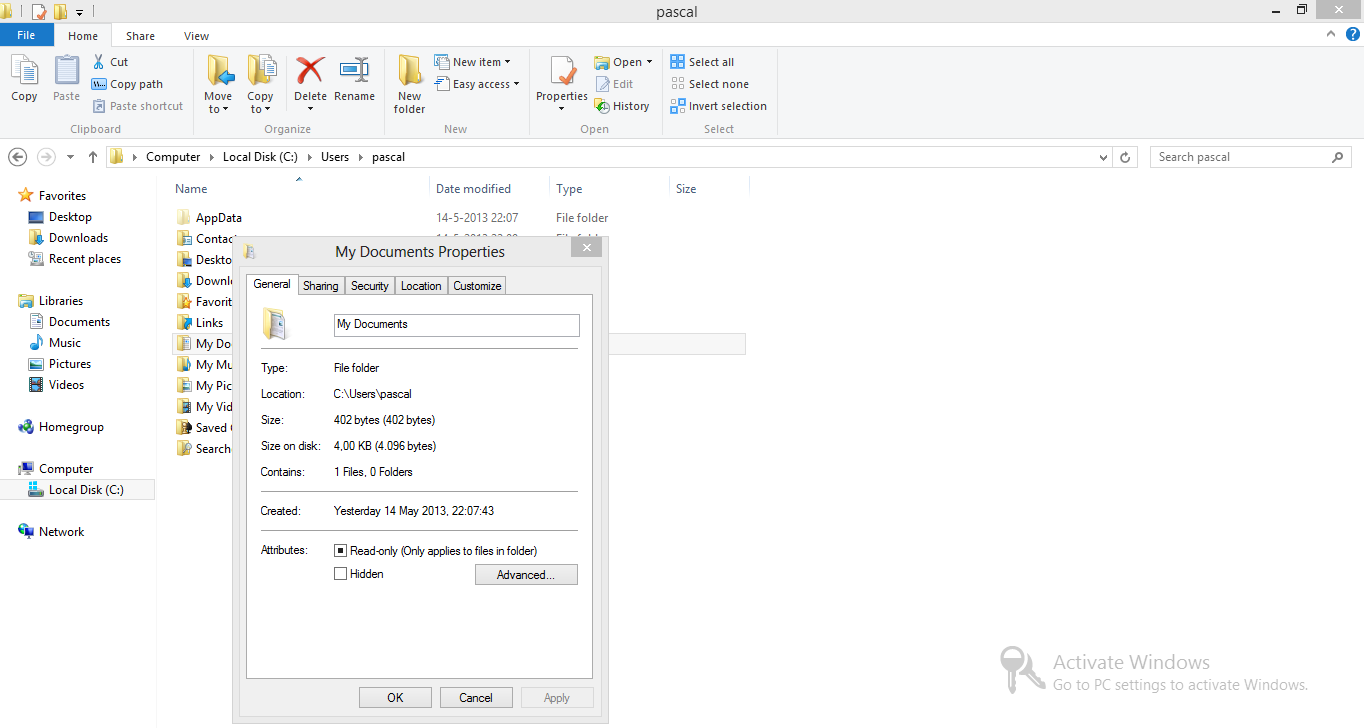This screenshot has width=1364, height=728.
Task: Switch to the Sharing tab in Properties
Action: pos(321,286)
